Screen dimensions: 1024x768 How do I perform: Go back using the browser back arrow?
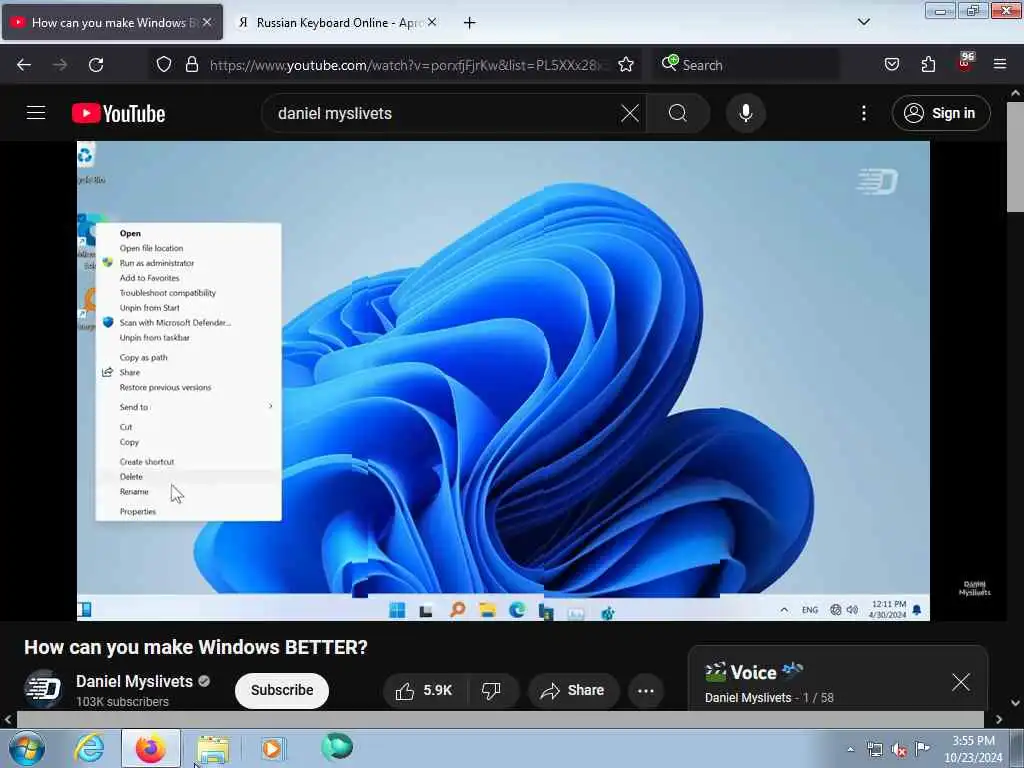[x=24, y=65]
